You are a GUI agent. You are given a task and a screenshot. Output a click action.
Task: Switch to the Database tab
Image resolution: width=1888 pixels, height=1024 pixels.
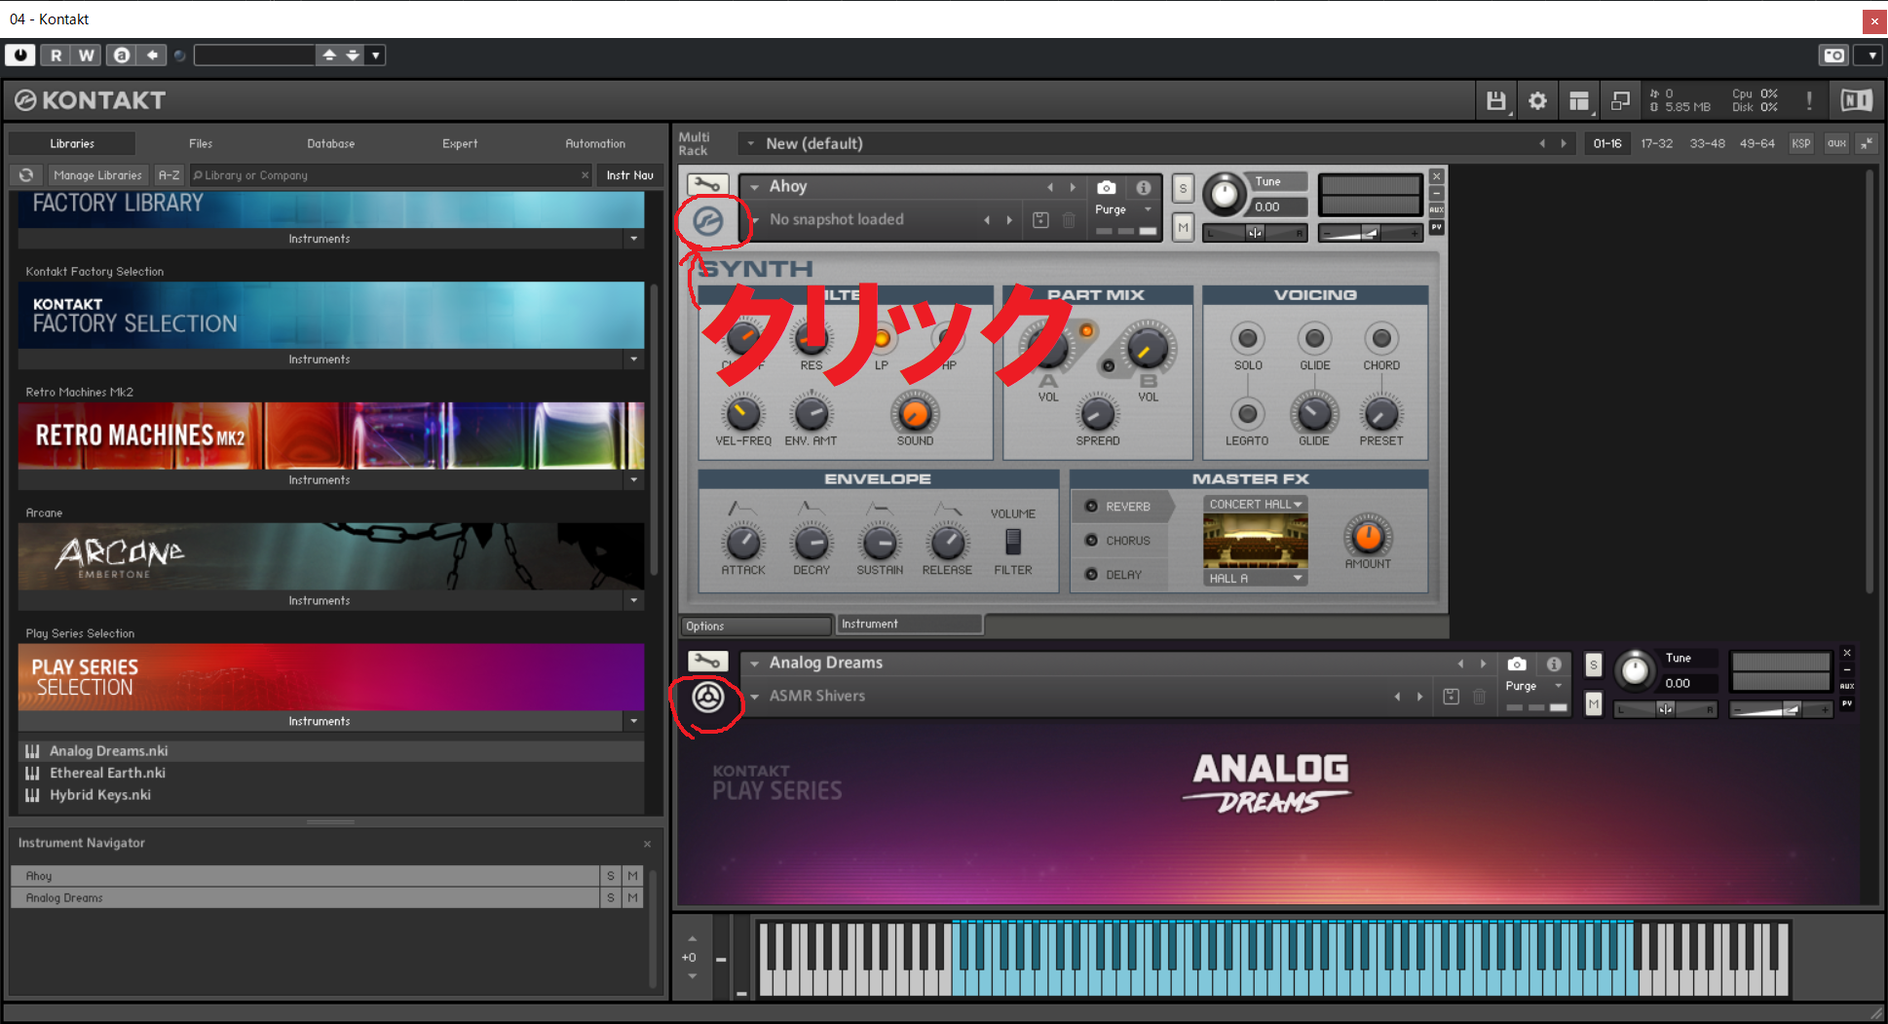(x=331, y=144)
